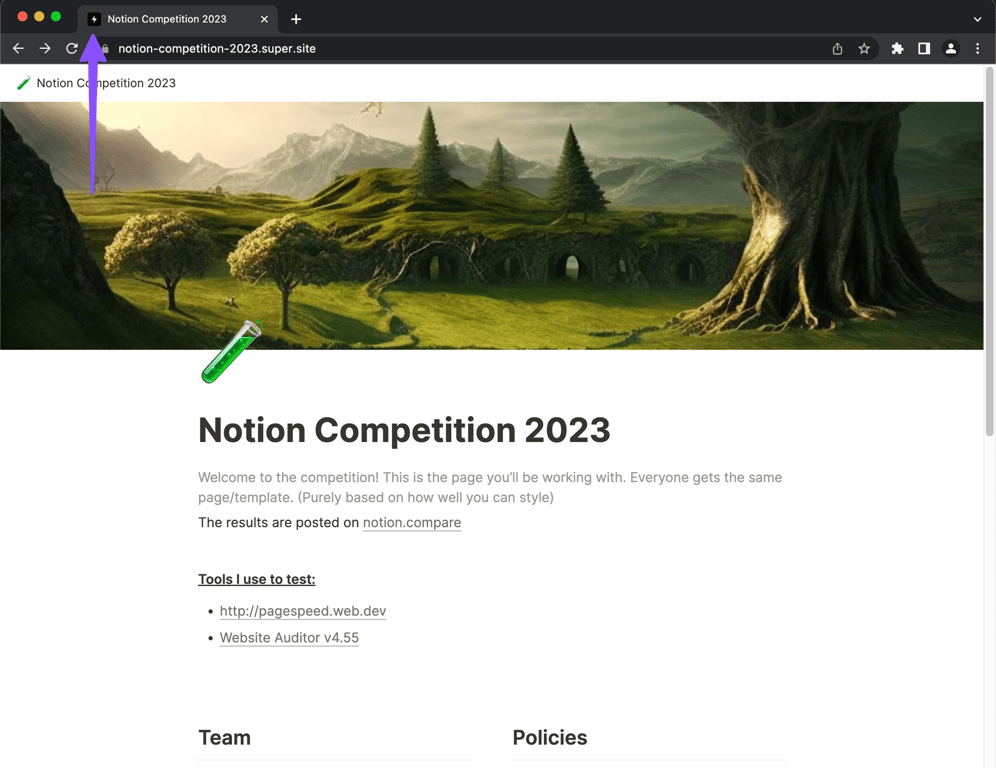Open the notion.compare link

412,522
